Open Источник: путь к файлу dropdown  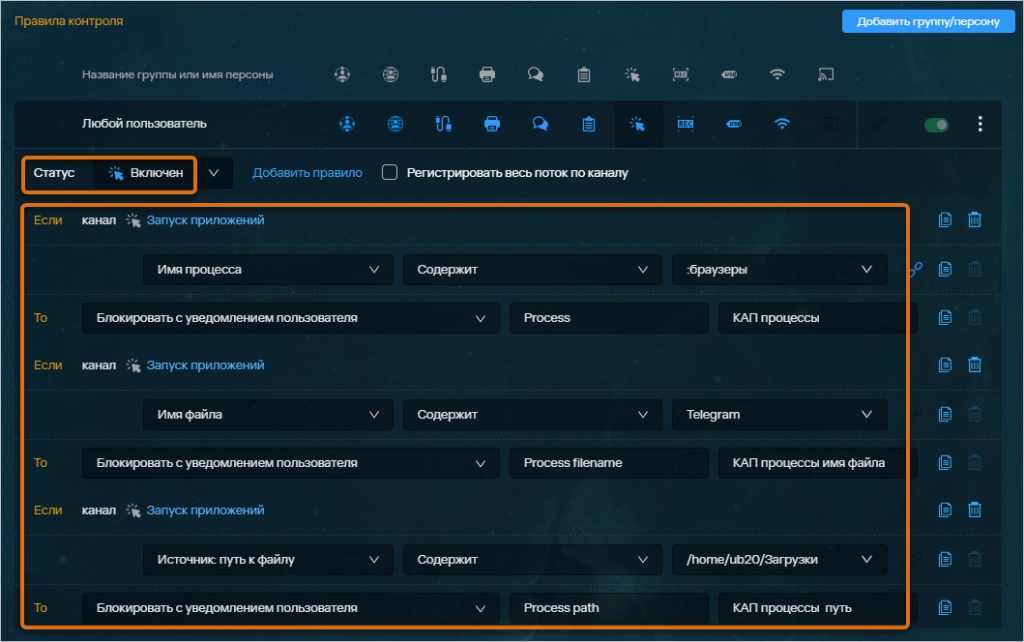tap(267, 560)
